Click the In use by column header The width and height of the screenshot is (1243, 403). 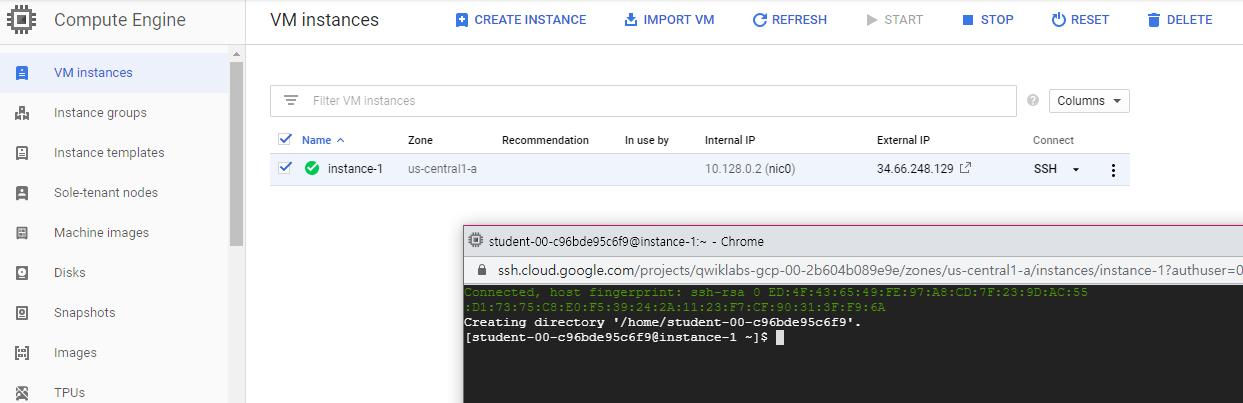tap(647, 140)
